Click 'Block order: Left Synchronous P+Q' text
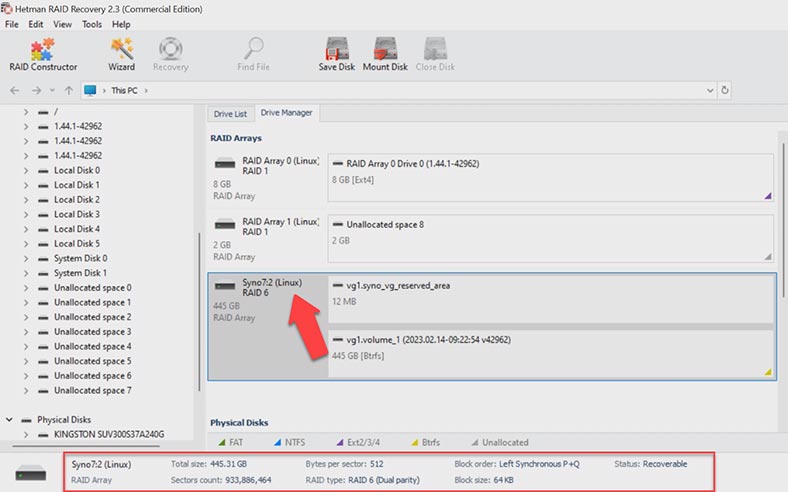The height and width of the screenshot is (492, 788). coord(517,464)
